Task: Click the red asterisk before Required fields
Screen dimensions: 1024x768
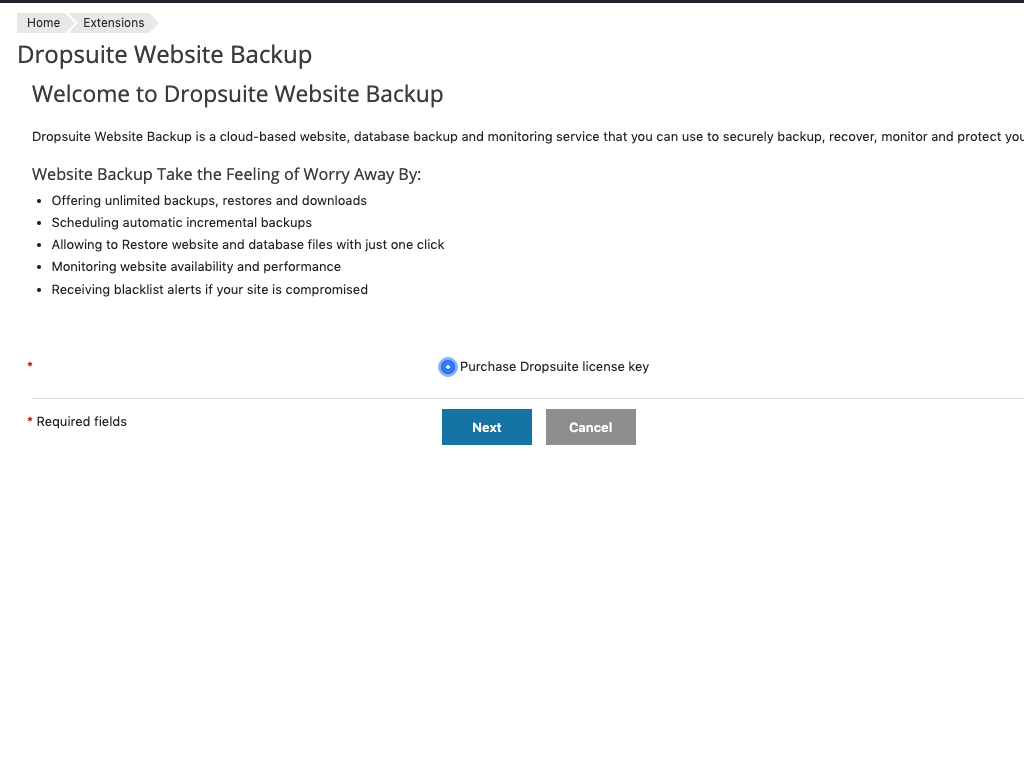Action: click(29, 421)
